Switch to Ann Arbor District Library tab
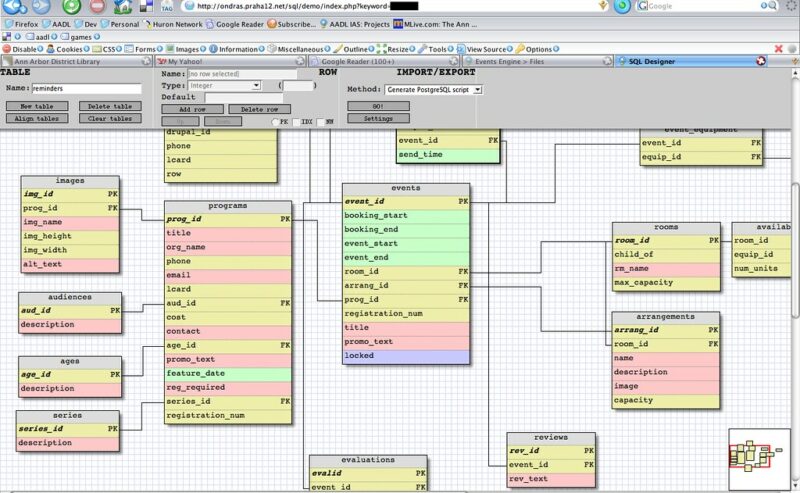Image resolution: width=800 pixels, height=493 pixels. (x=77, y=61)
